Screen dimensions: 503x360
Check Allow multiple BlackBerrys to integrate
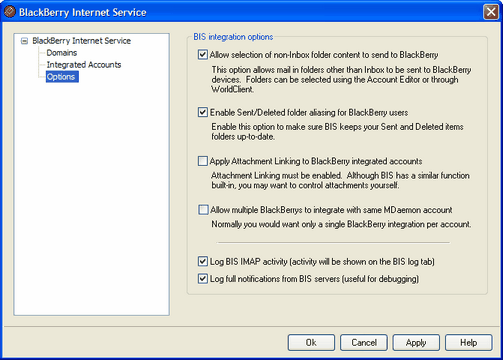click(x=203, y=210)
